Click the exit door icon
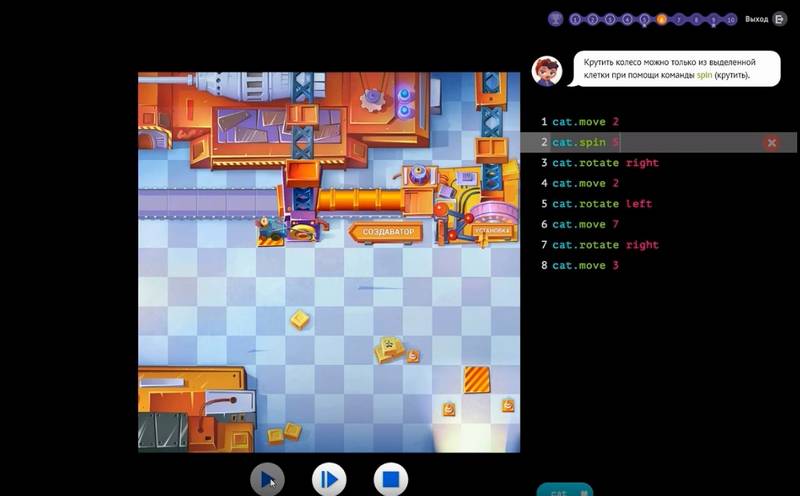This screenshot has height=496, width=800. 780,19
